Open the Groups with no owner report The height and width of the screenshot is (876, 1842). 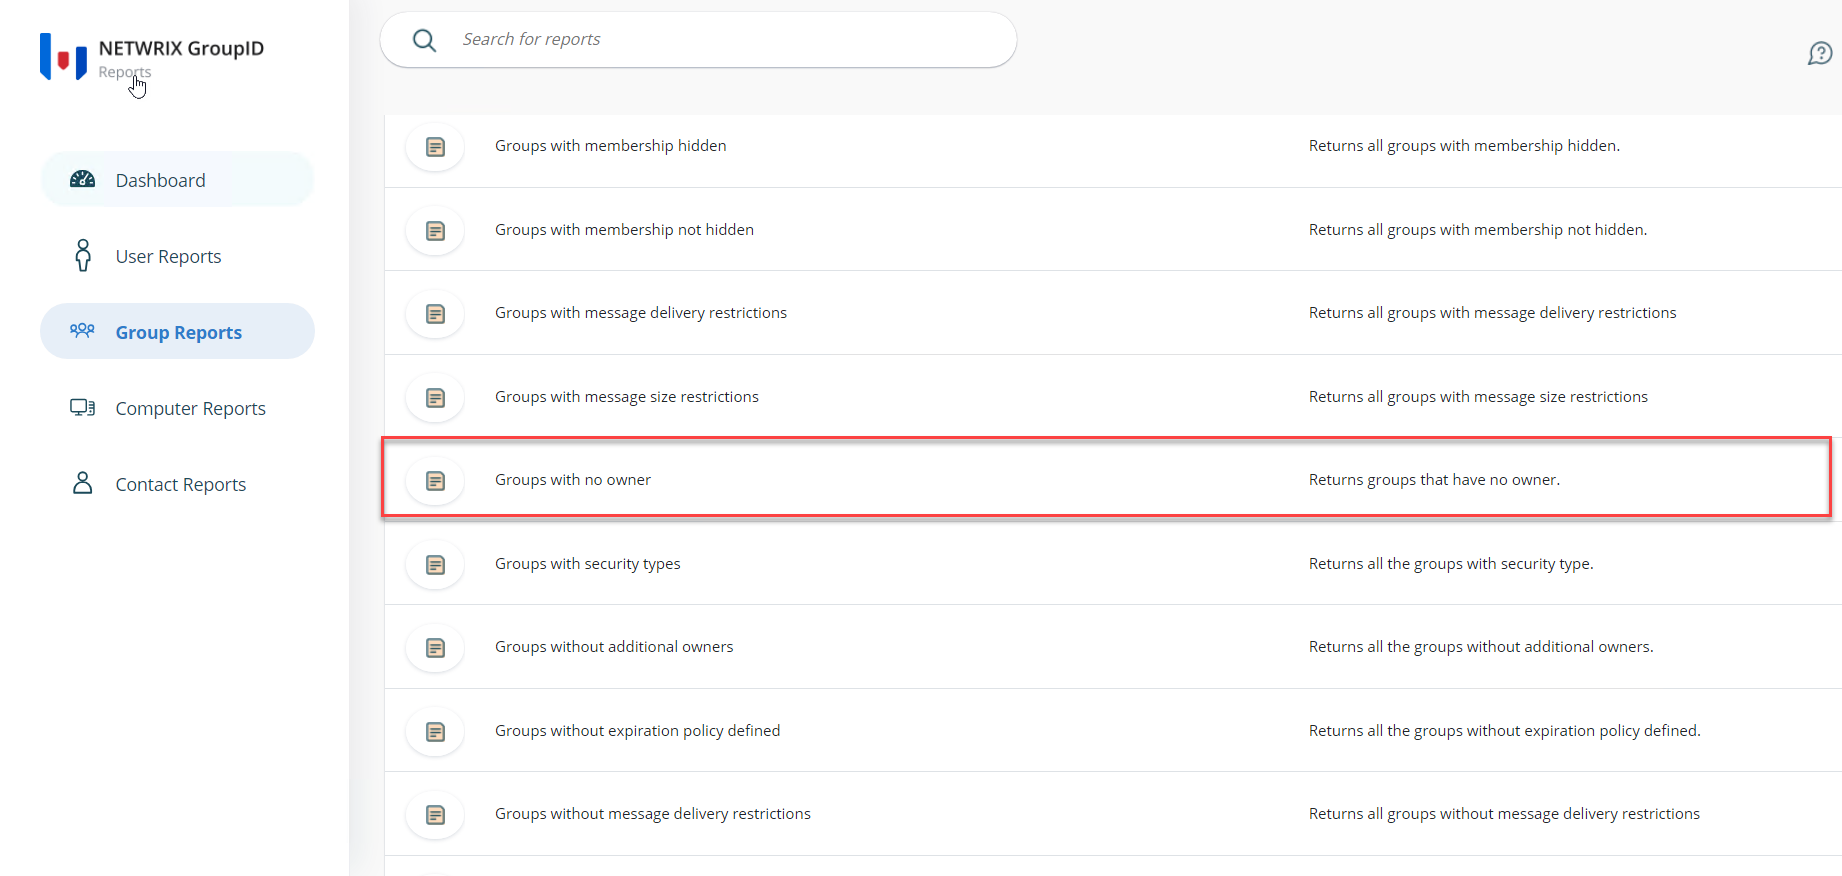point(573,480)
